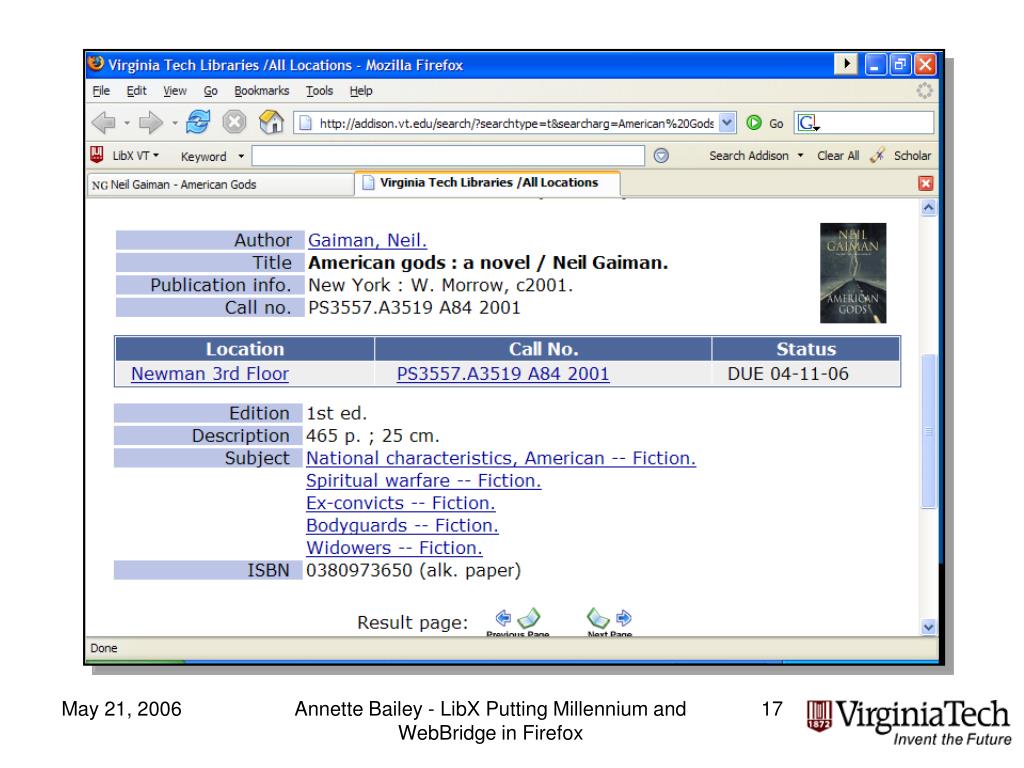
Task: Click the Gaiman, Neil. author link
Action: pyautogui.click(x=367, y=240)
